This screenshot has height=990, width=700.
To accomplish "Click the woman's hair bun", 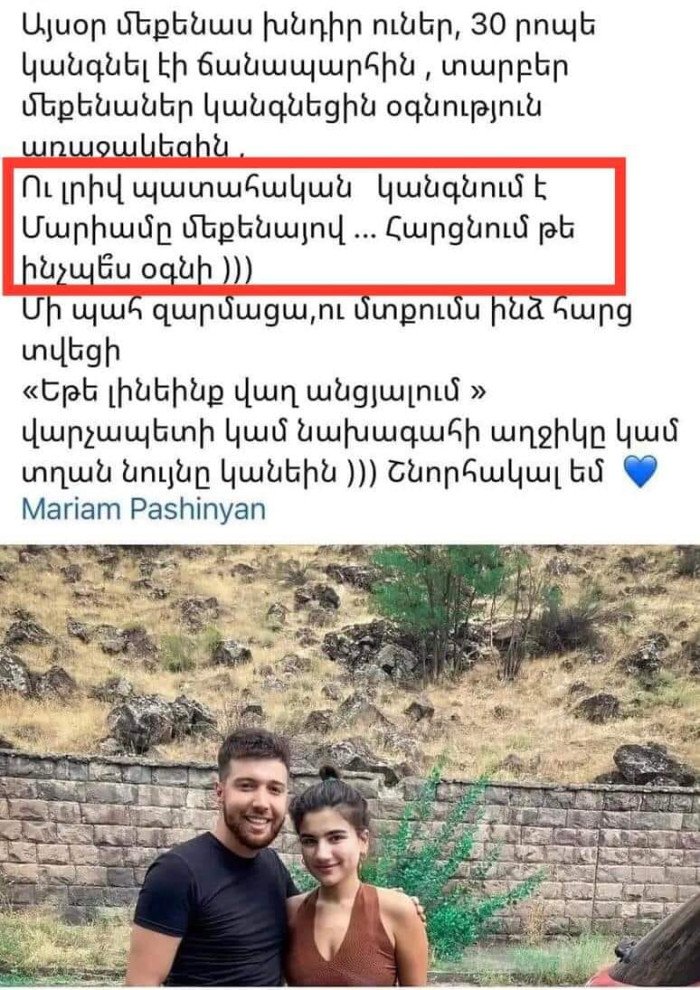I will (x=329, y=773).
